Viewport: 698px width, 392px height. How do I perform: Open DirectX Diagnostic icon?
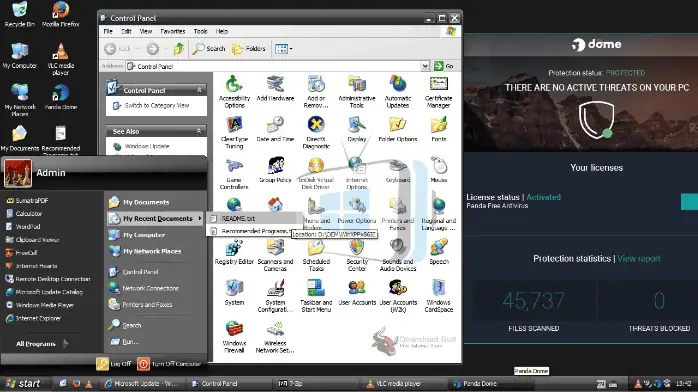pos(316,133)
